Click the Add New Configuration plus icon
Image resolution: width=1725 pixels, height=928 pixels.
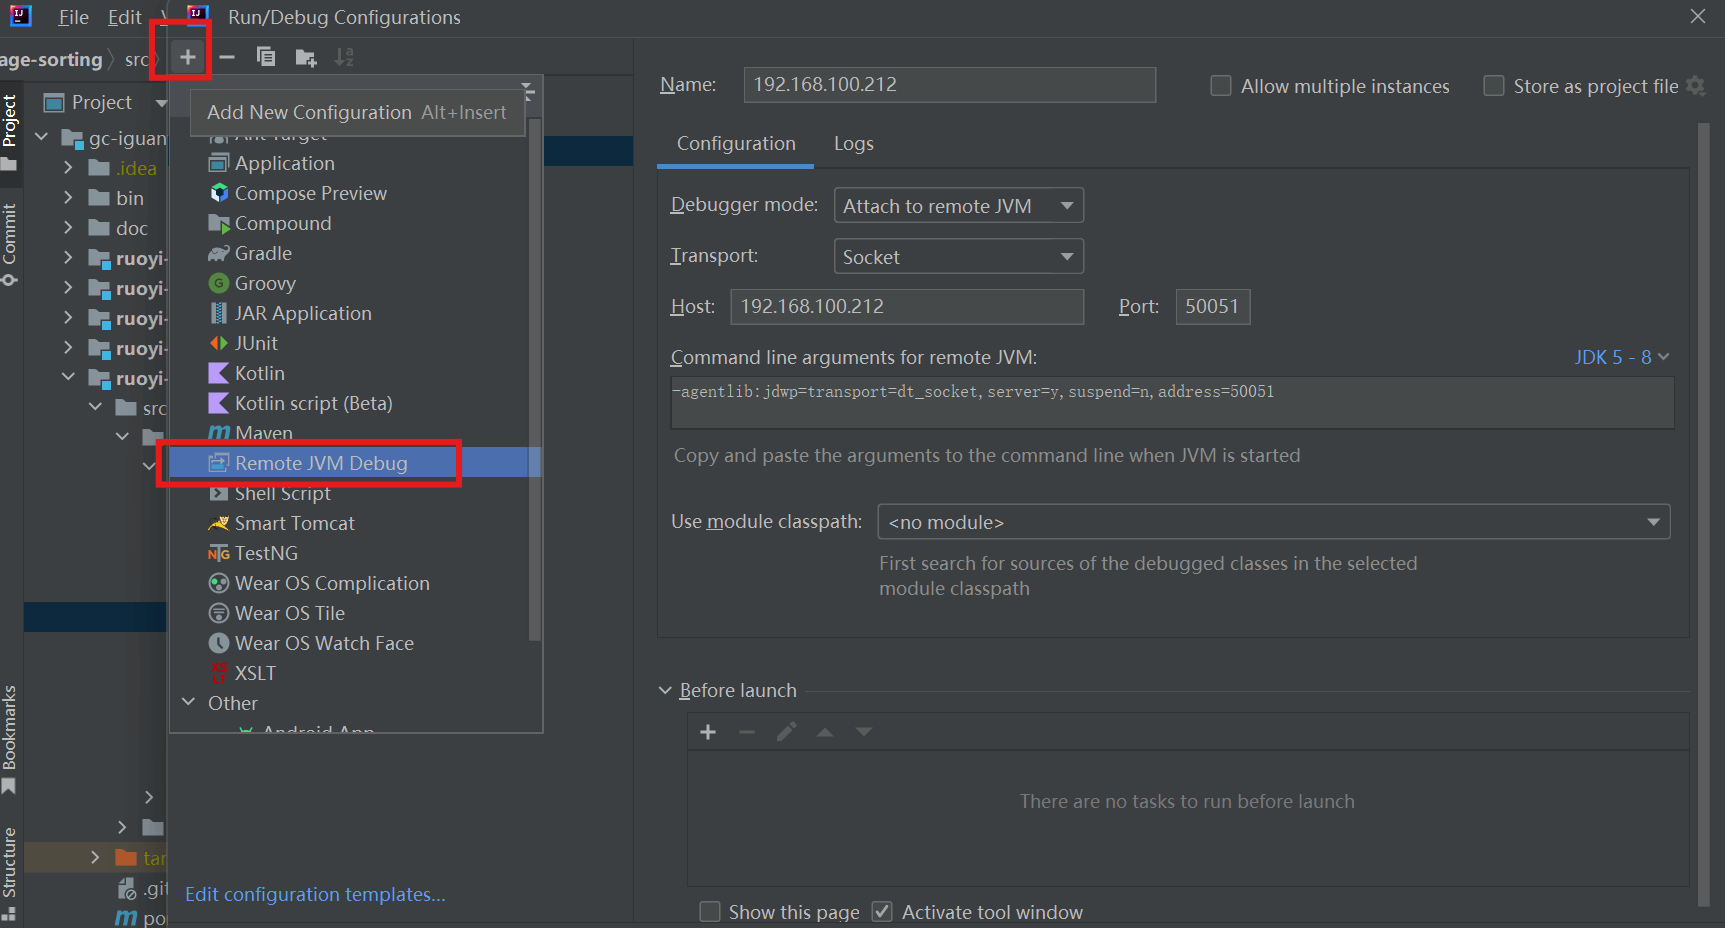[187, 57]
